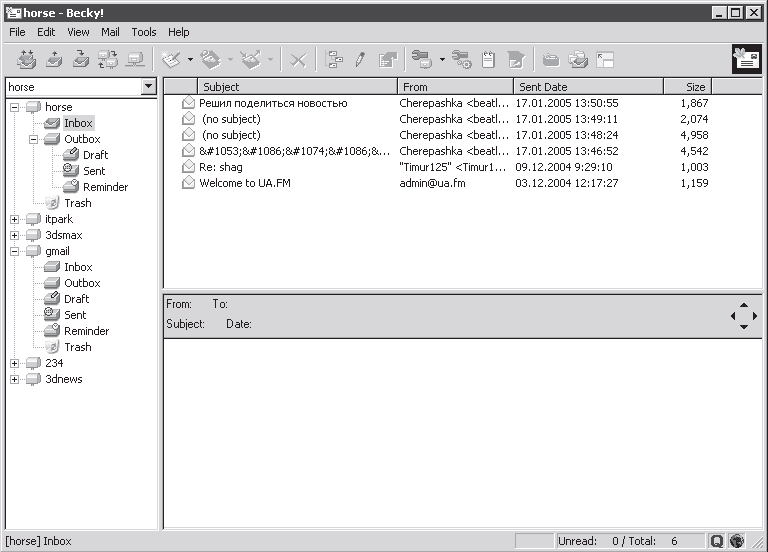The width and height of the screenshot is (768, 552).
Task: Expand the itpark mailbox tree node
Action: 14,219
